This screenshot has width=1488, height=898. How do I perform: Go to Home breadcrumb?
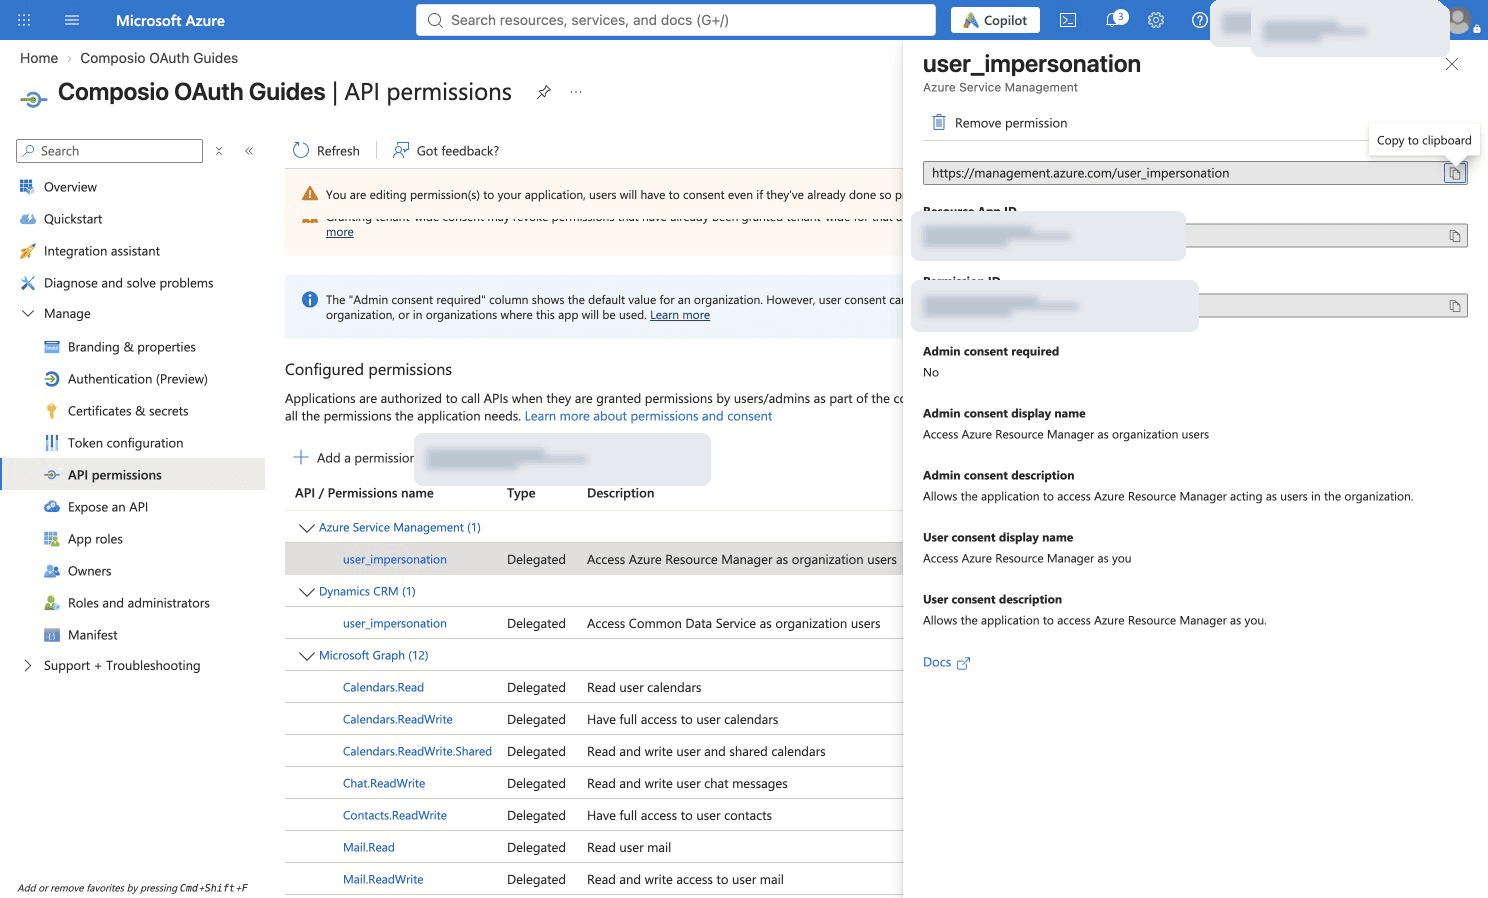(39, 58)
